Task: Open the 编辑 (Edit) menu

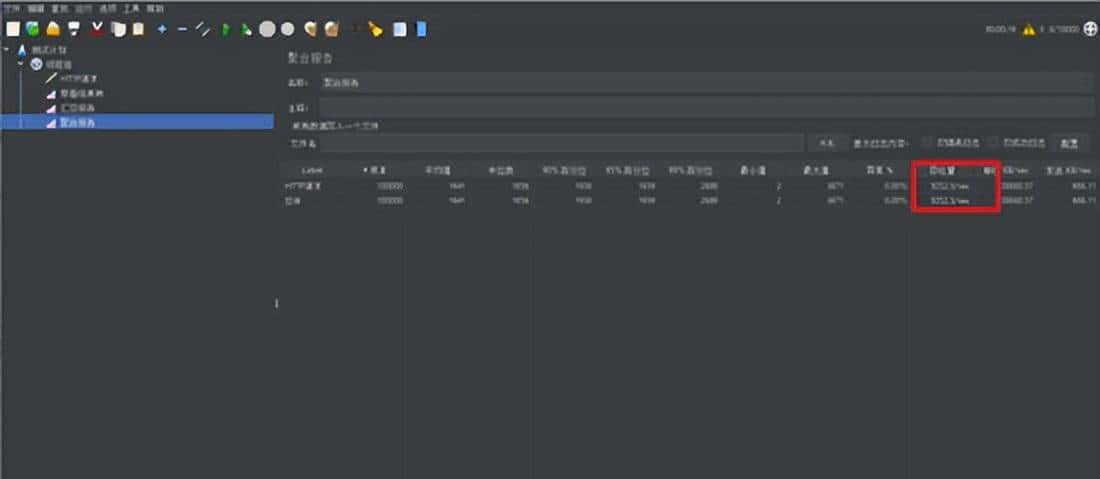Action: coord(36,9)
